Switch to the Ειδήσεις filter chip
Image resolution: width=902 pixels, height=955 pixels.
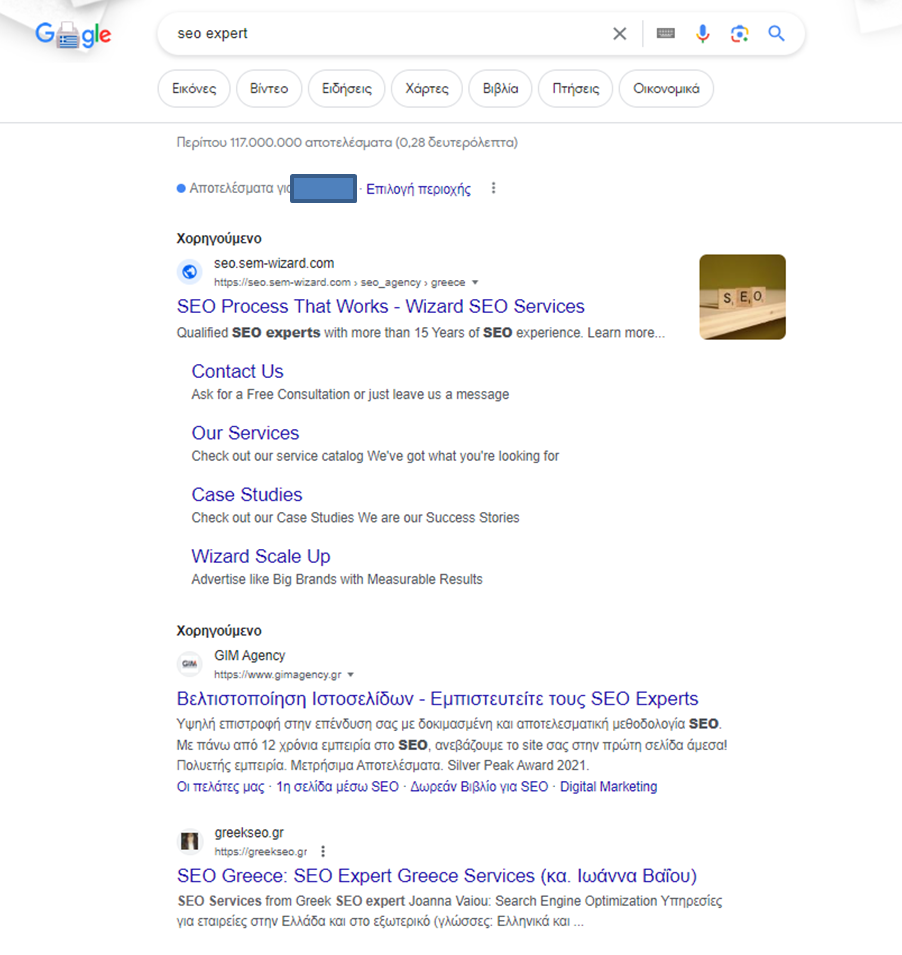click(x=345, y=88)
